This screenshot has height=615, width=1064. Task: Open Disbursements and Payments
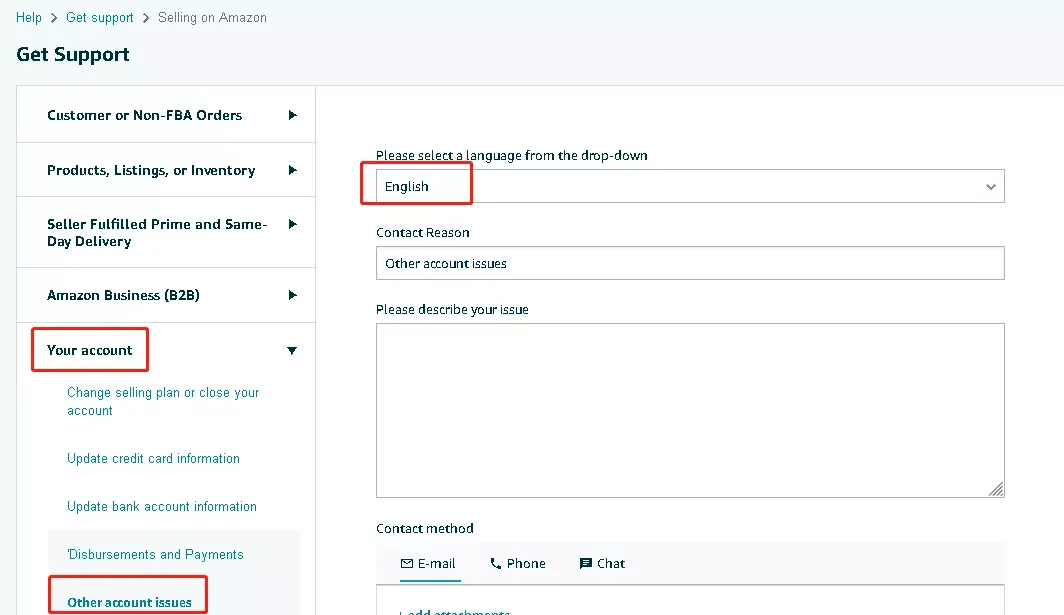click(x=155, y=555)
